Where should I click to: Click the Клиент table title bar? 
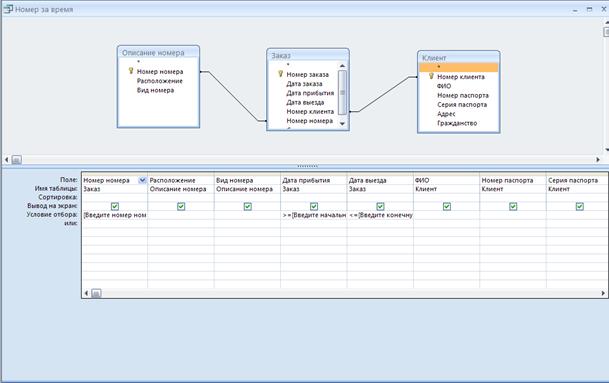[459, 57]
